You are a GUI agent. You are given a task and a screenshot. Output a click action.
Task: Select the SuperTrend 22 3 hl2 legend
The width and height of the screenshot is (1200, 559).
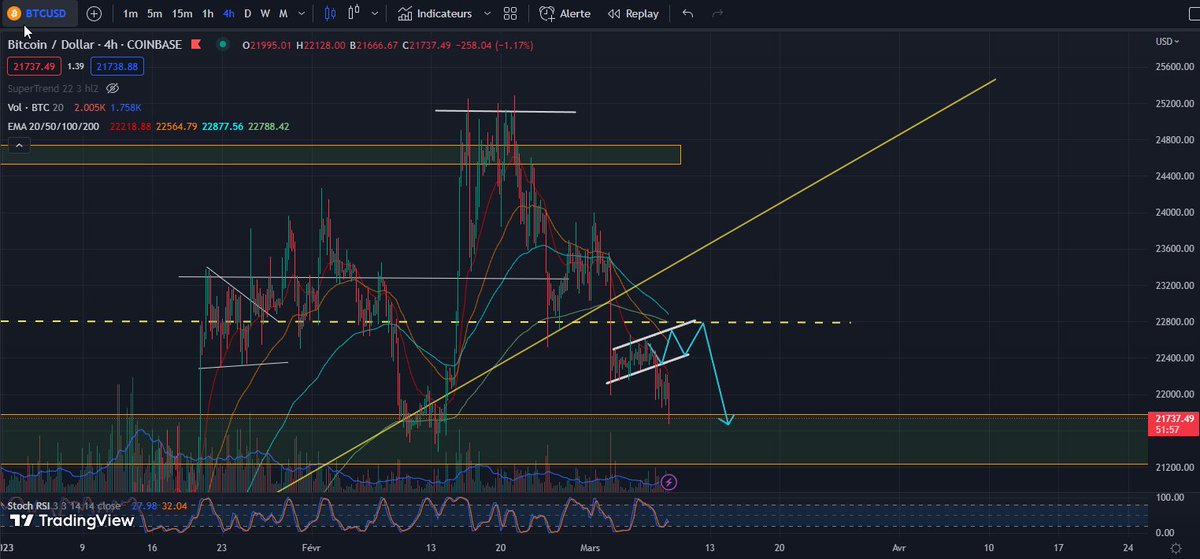(52, 88)
